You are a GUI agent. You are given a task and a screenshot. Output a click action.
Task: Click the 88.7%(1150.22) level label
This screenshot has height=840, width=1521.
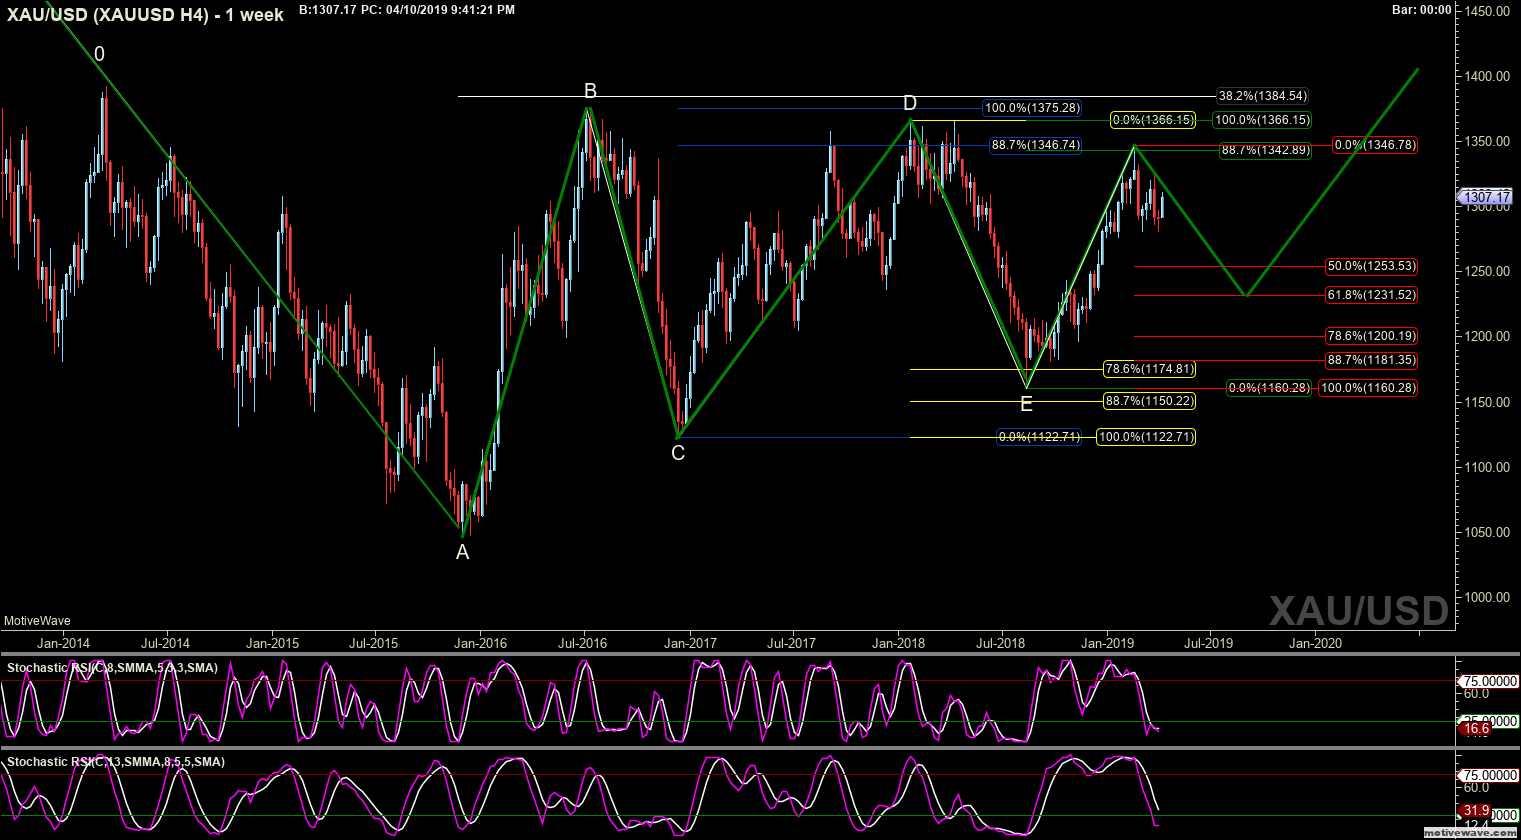point(1149,401)
